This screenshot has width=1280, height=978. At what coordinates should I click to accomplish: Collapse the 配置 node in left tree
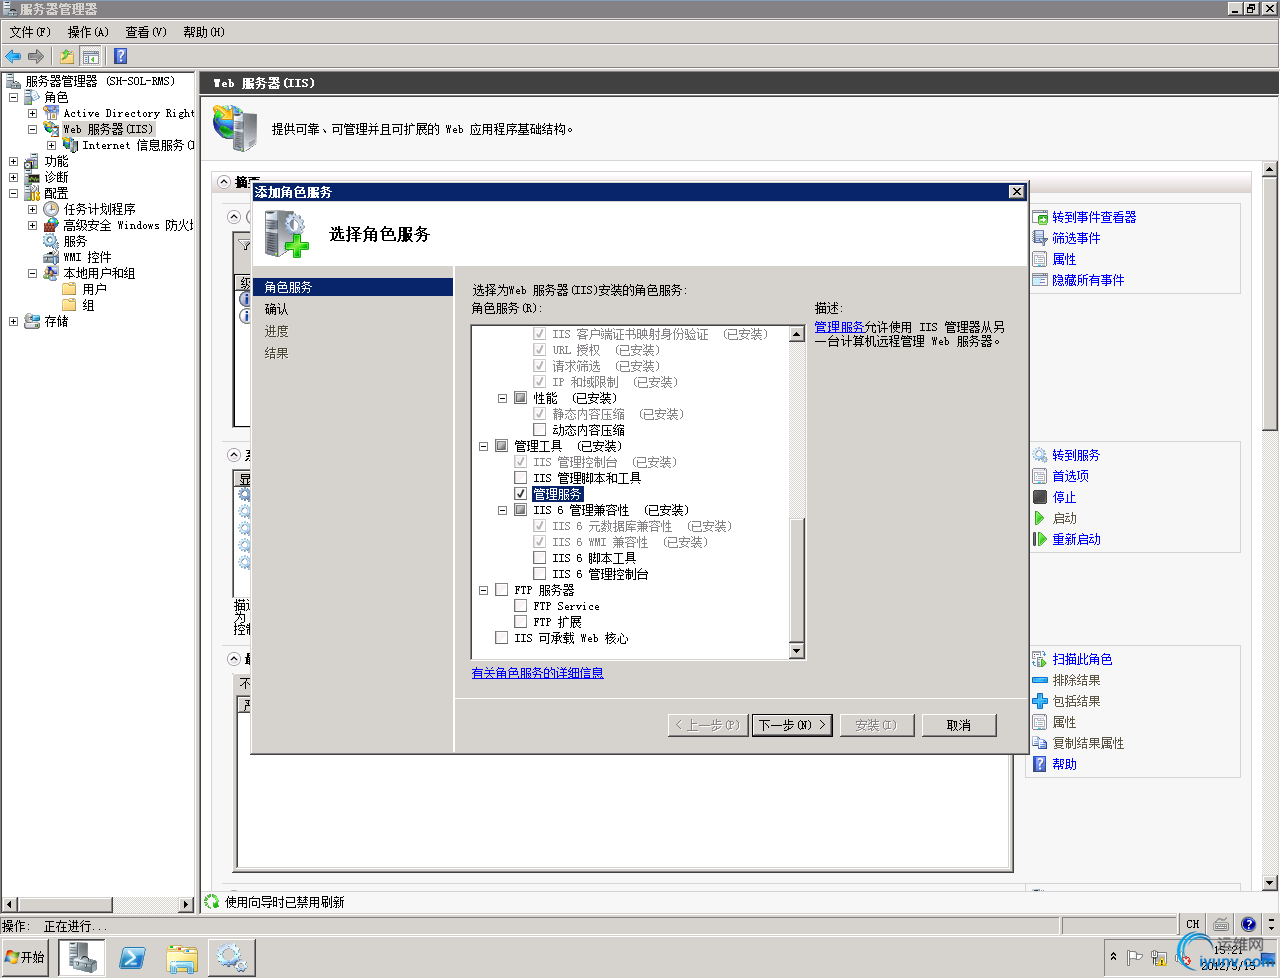pyautogui.click(x=14, y=193)
